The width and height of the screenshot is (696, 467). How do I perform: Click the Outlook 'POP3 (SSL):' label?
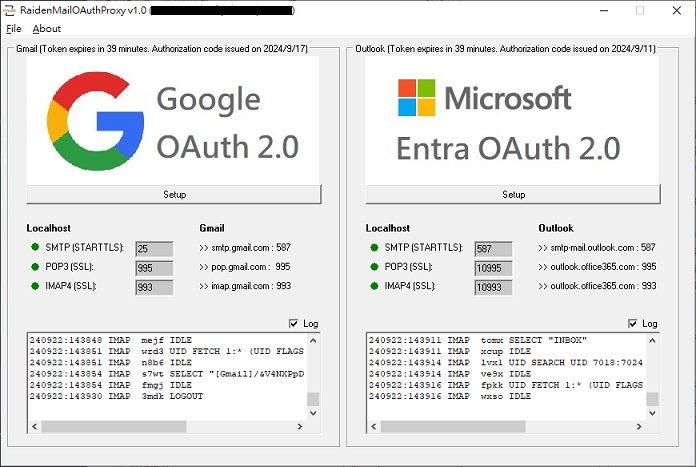(408, 267)
